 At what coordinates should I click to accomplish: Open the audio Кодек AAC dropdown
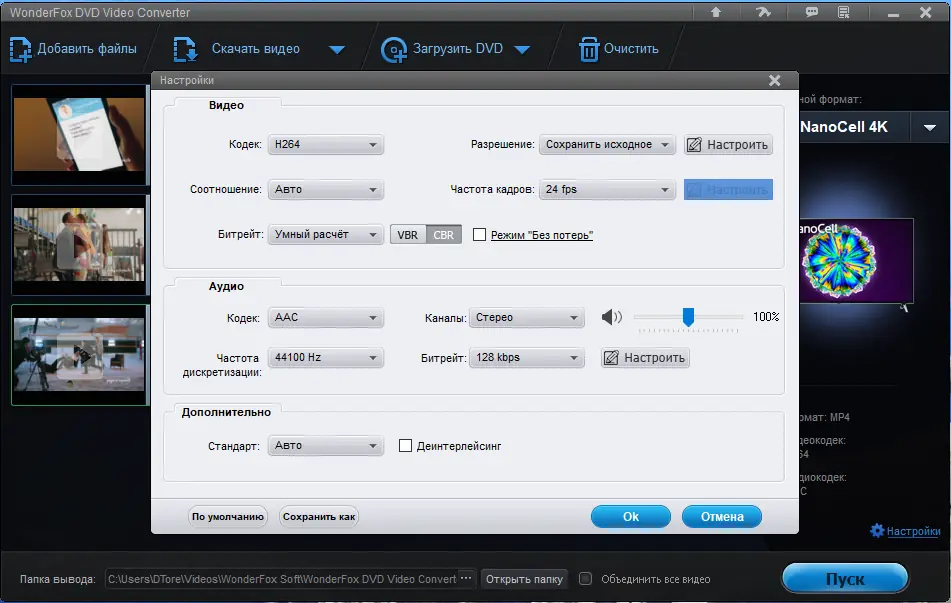tap(326, 317)
